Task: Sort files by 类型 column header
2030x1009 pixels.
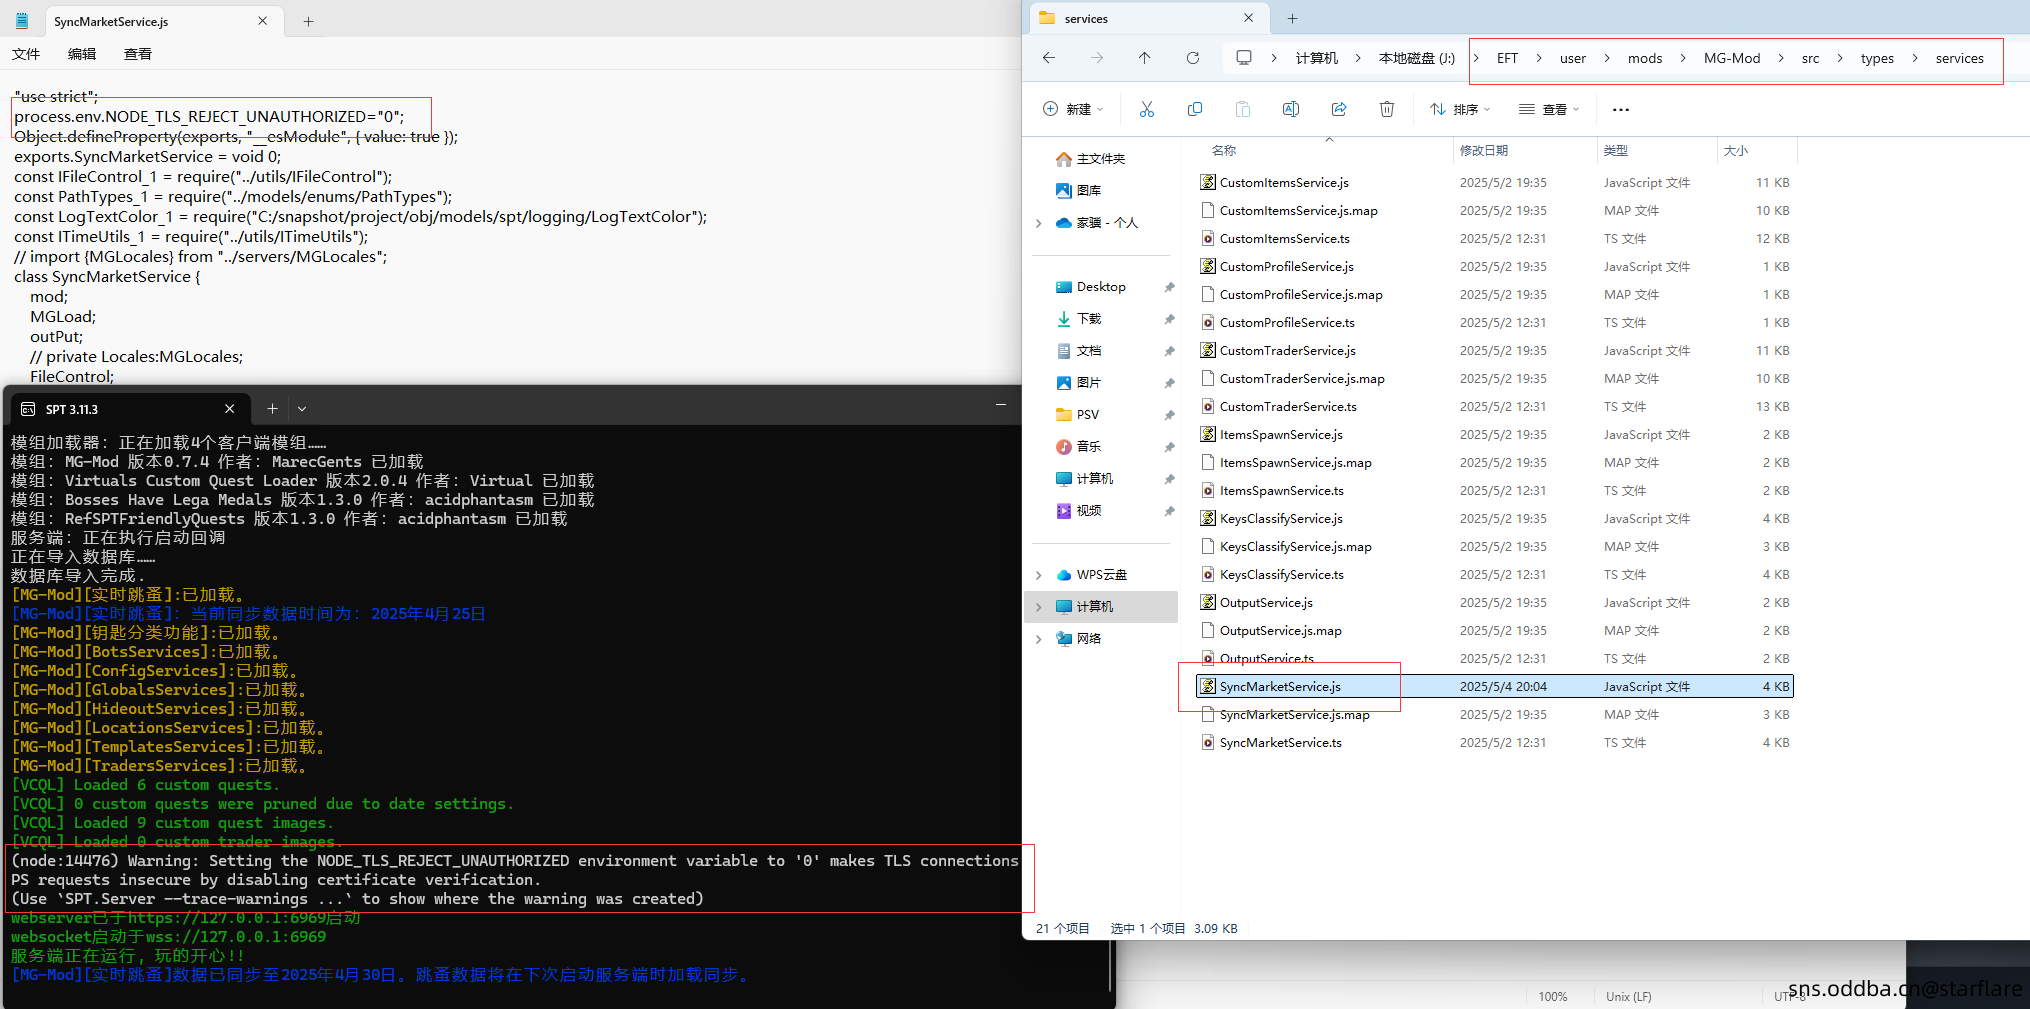Action: tap(1616, 151)
